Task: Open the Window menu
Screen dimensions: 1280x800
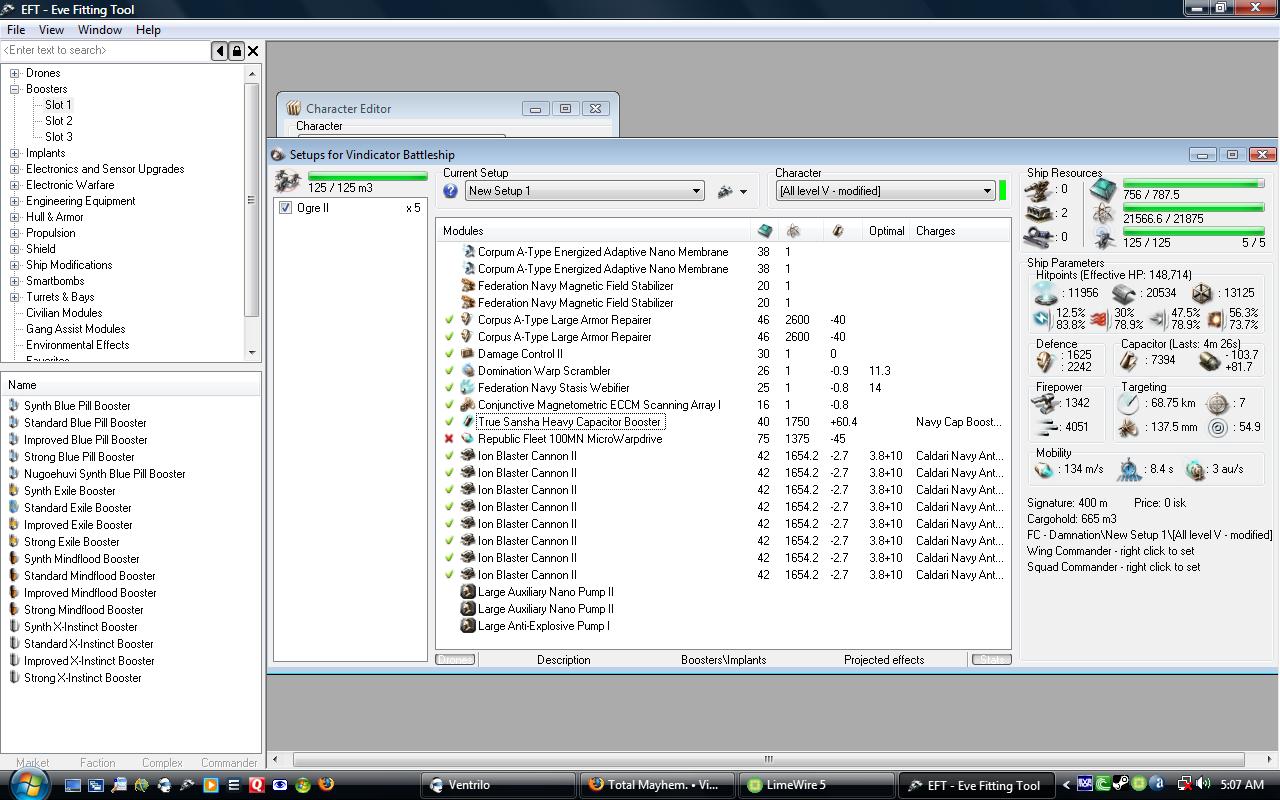Action: [100, 30]
